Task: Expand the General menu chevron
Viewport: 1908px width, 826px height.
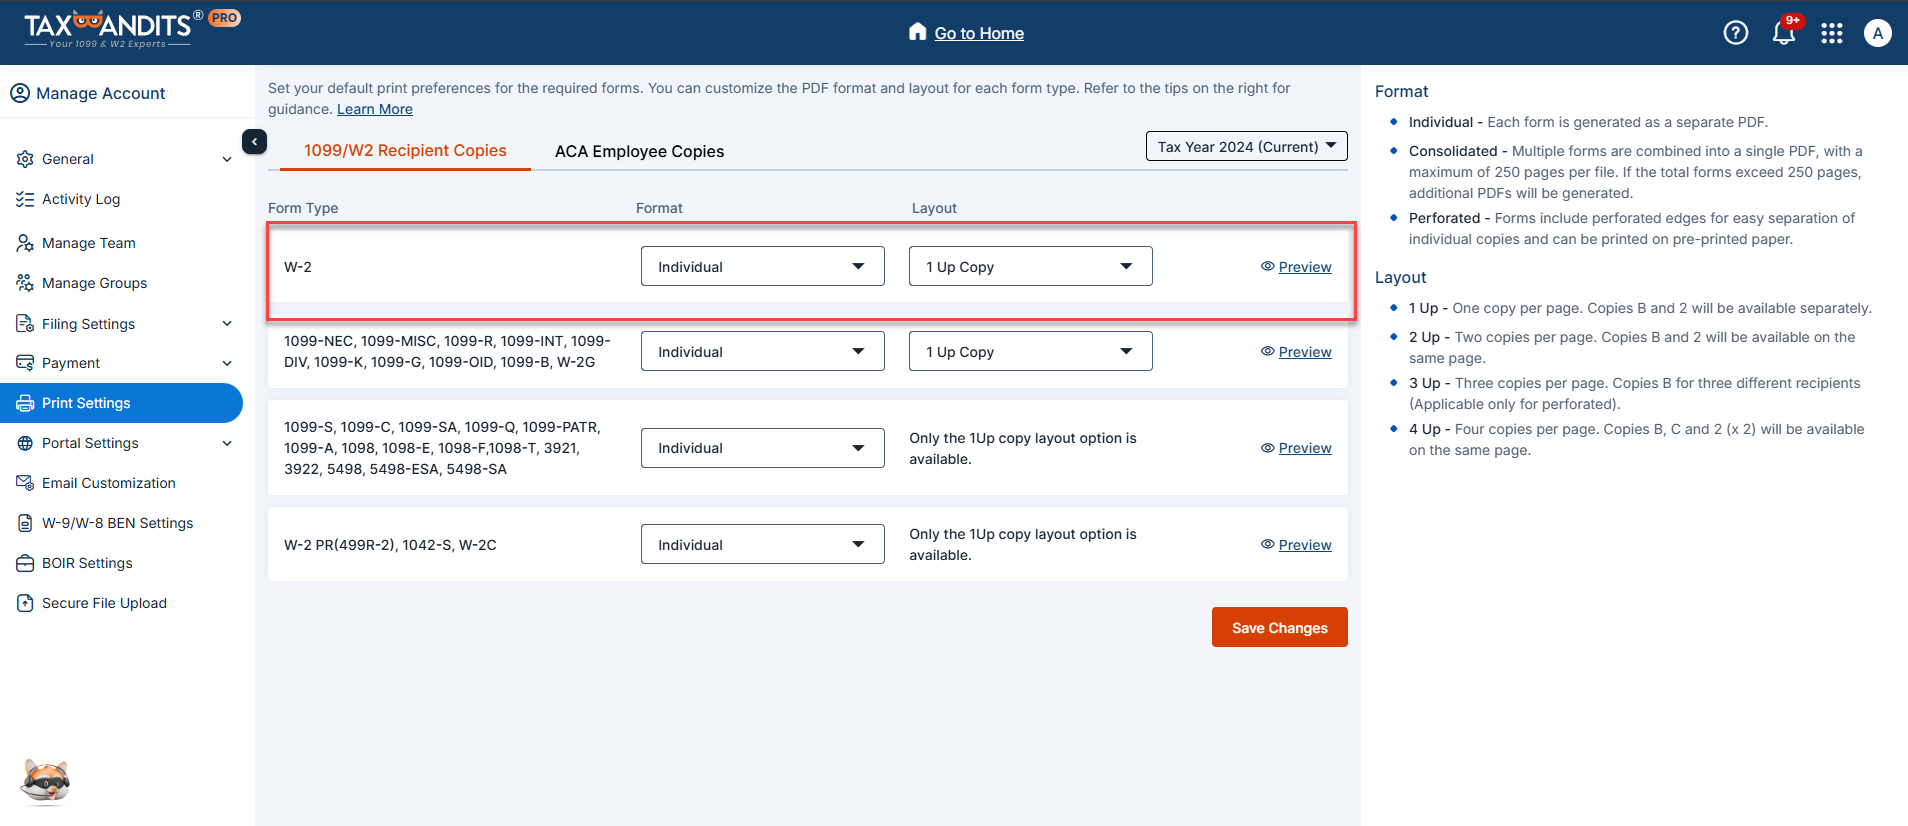Action: pos(227,159)
